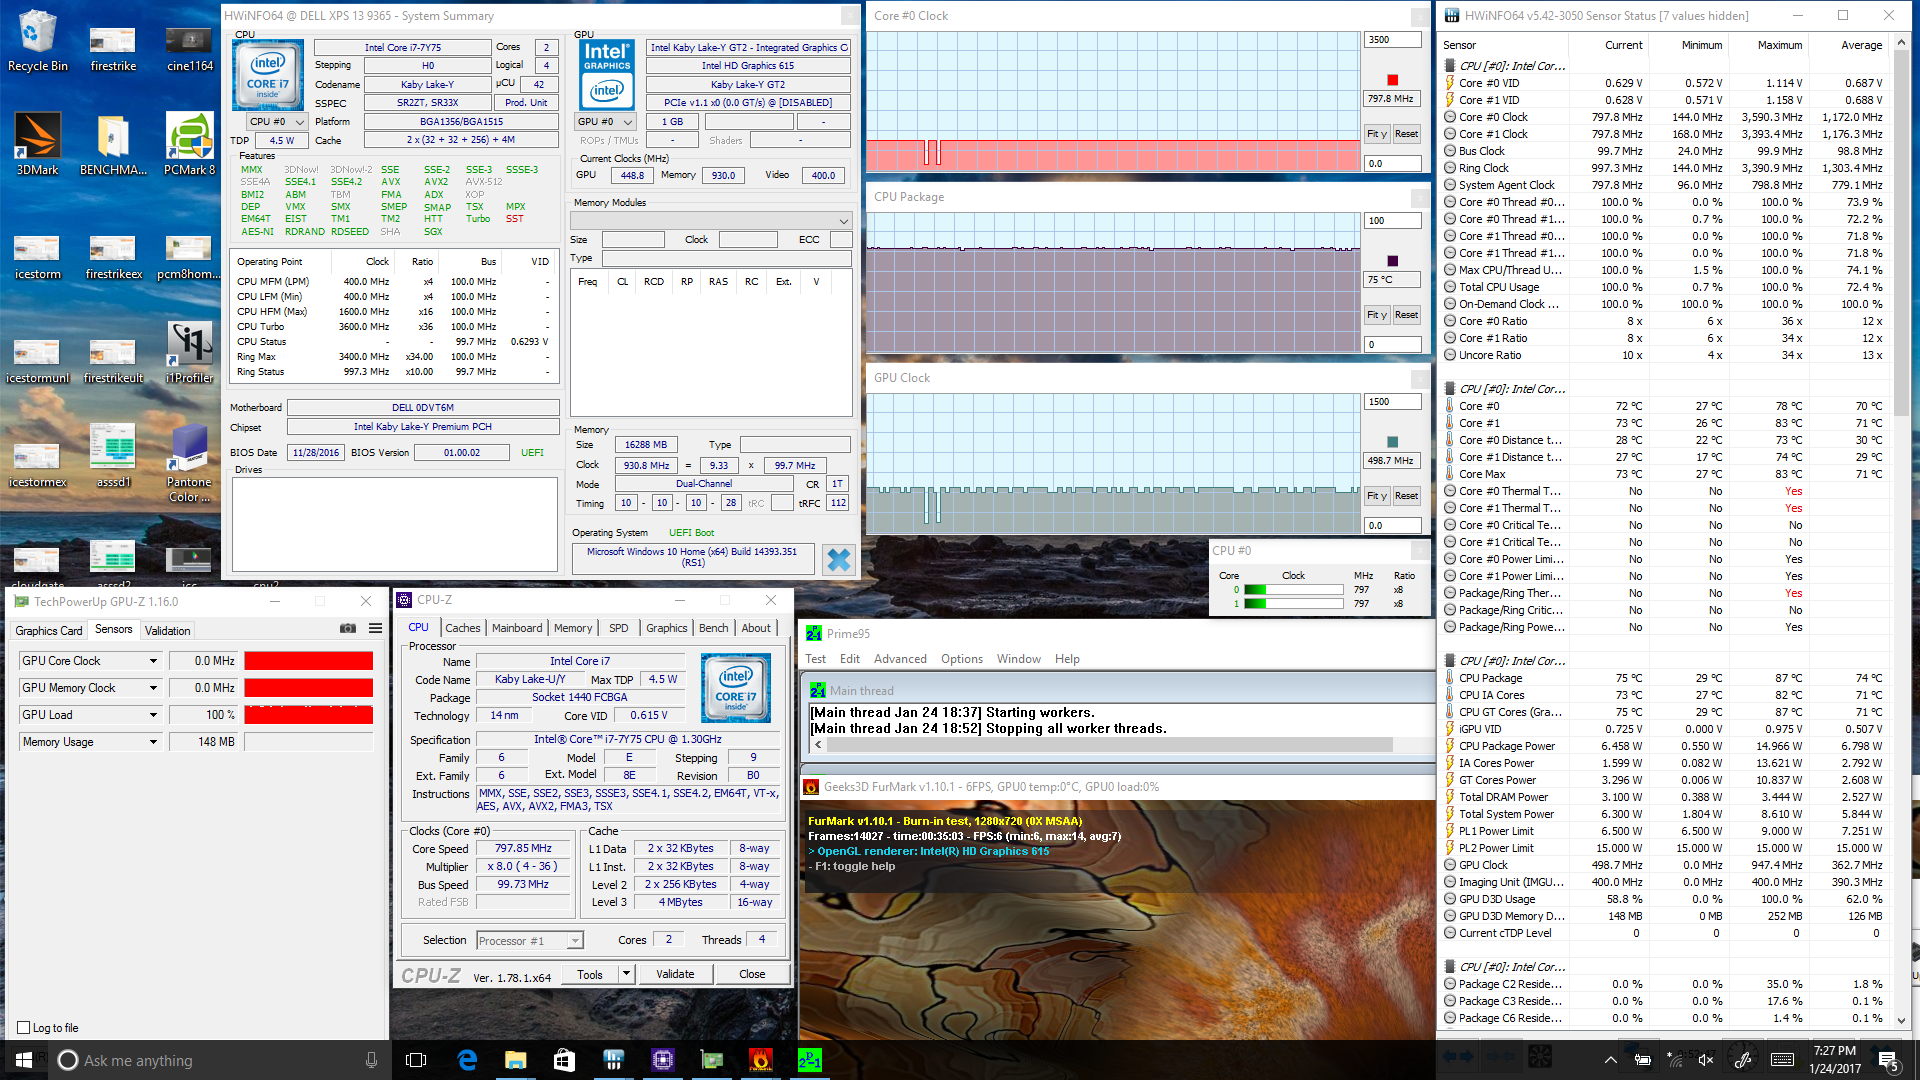Click the blue X icon in System Summary

[x=838, y=560]
